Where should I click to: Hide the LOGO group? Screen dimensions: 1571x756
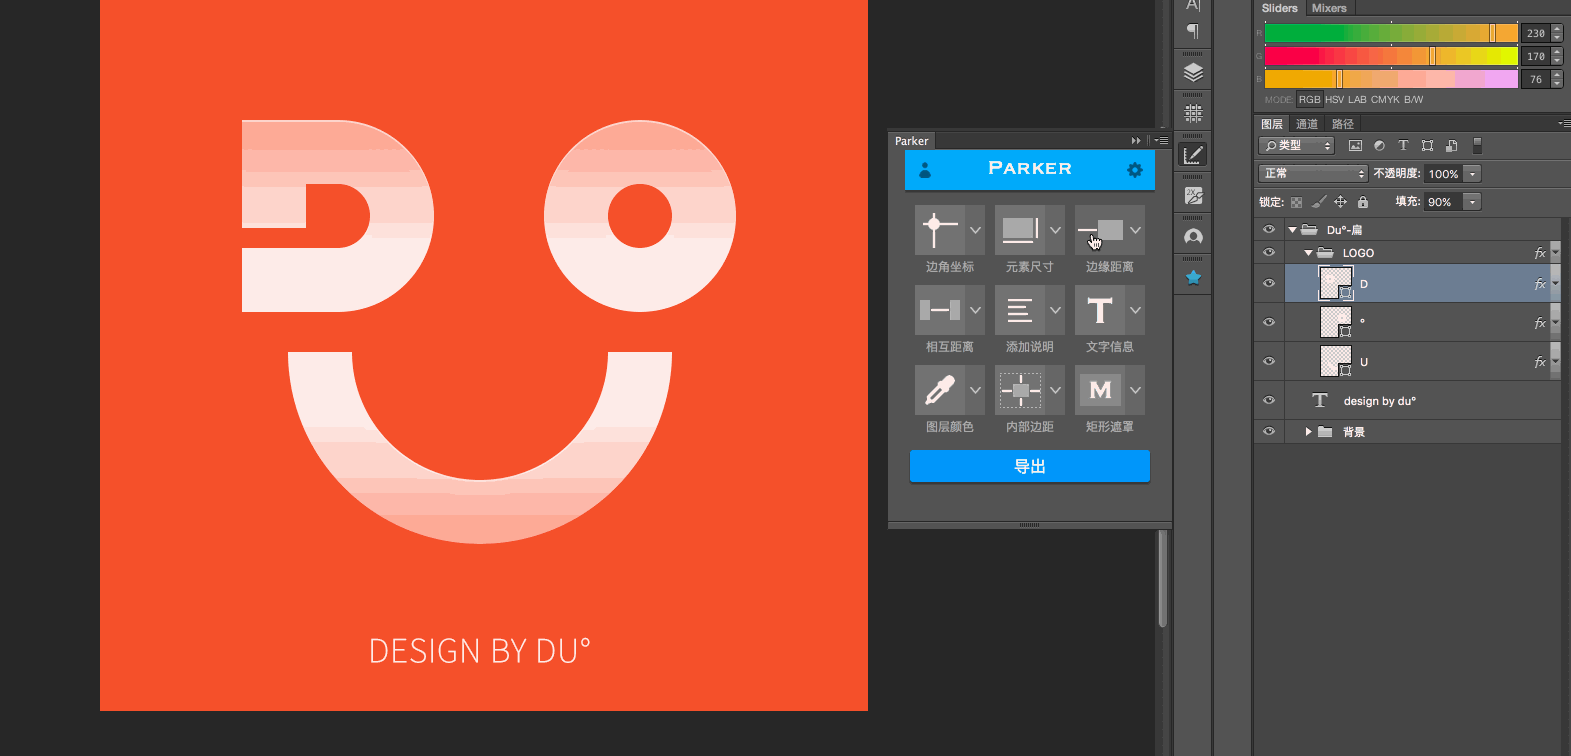tap(1269, 253)
